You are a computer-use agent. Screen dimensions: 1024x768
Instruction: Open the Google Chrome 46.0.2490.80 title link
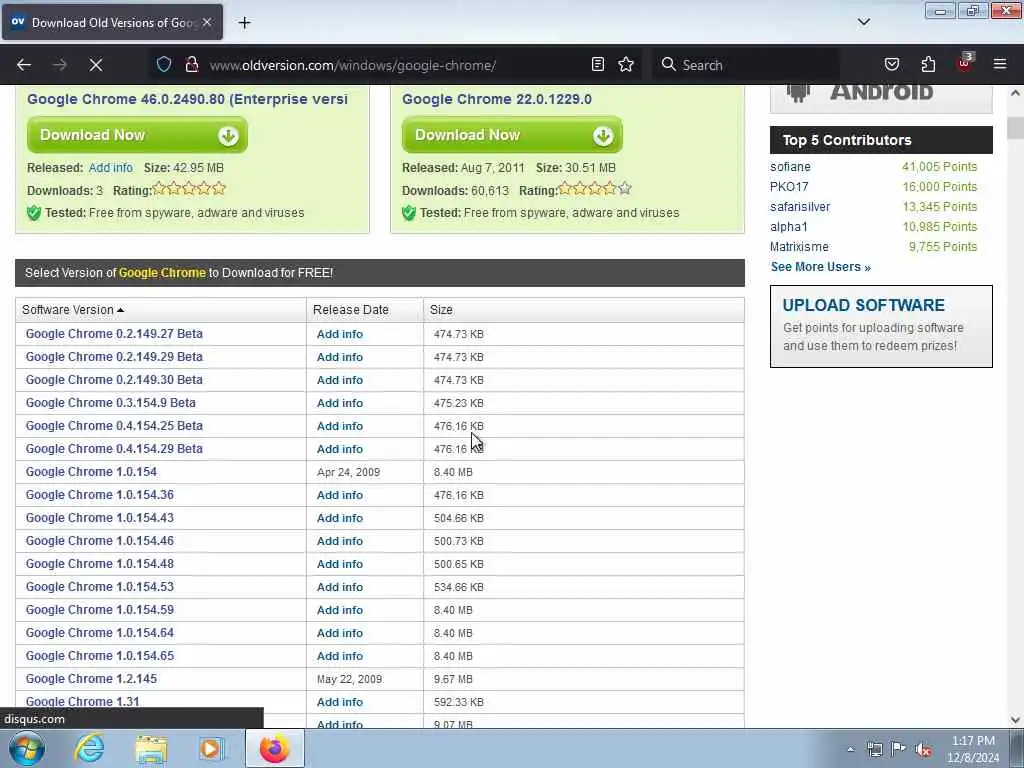[187, 99]
